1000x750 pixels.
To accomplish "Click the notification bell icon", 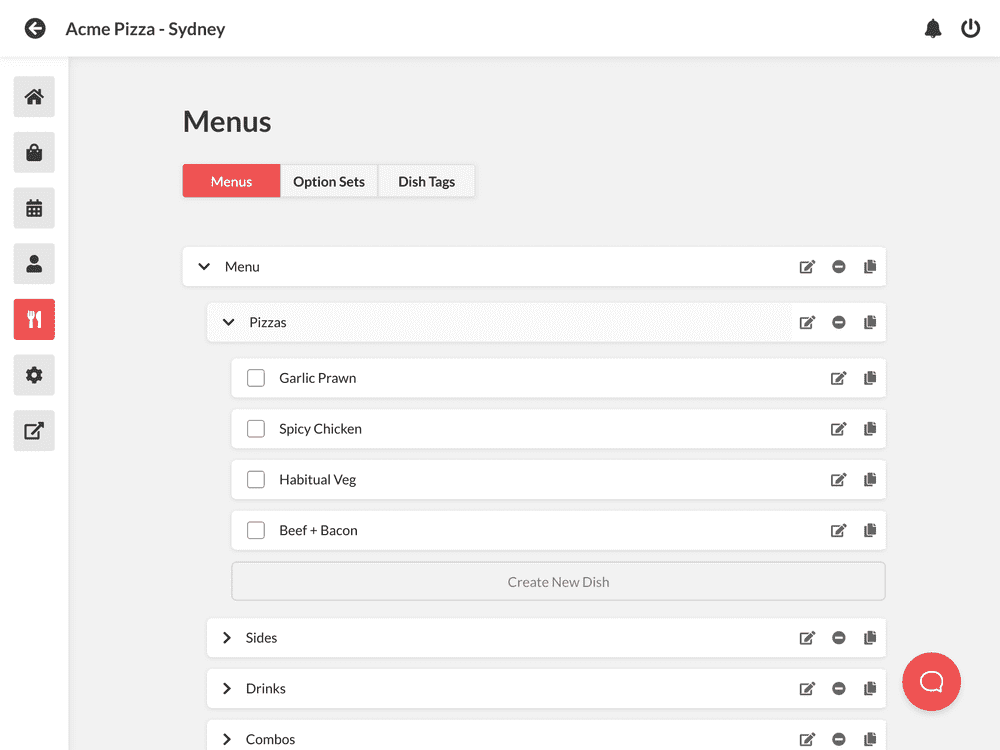I will (x=933, y=29).
